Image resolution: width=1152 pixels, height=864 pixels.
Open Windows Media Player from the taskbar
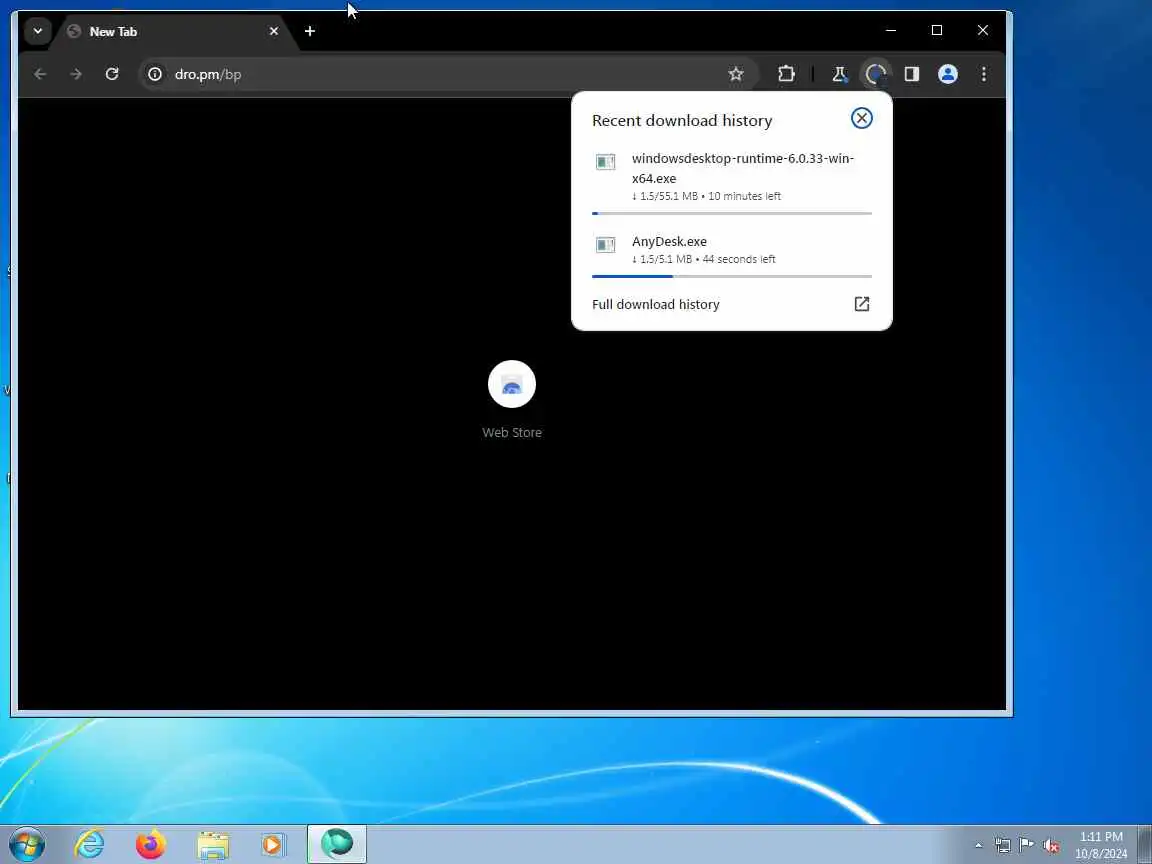coord(273,844)
